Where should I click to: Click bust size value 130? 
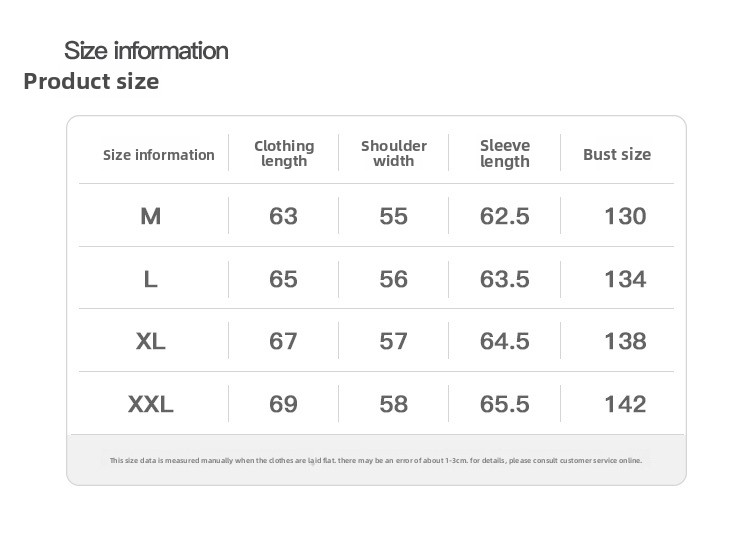click(625, 216)
